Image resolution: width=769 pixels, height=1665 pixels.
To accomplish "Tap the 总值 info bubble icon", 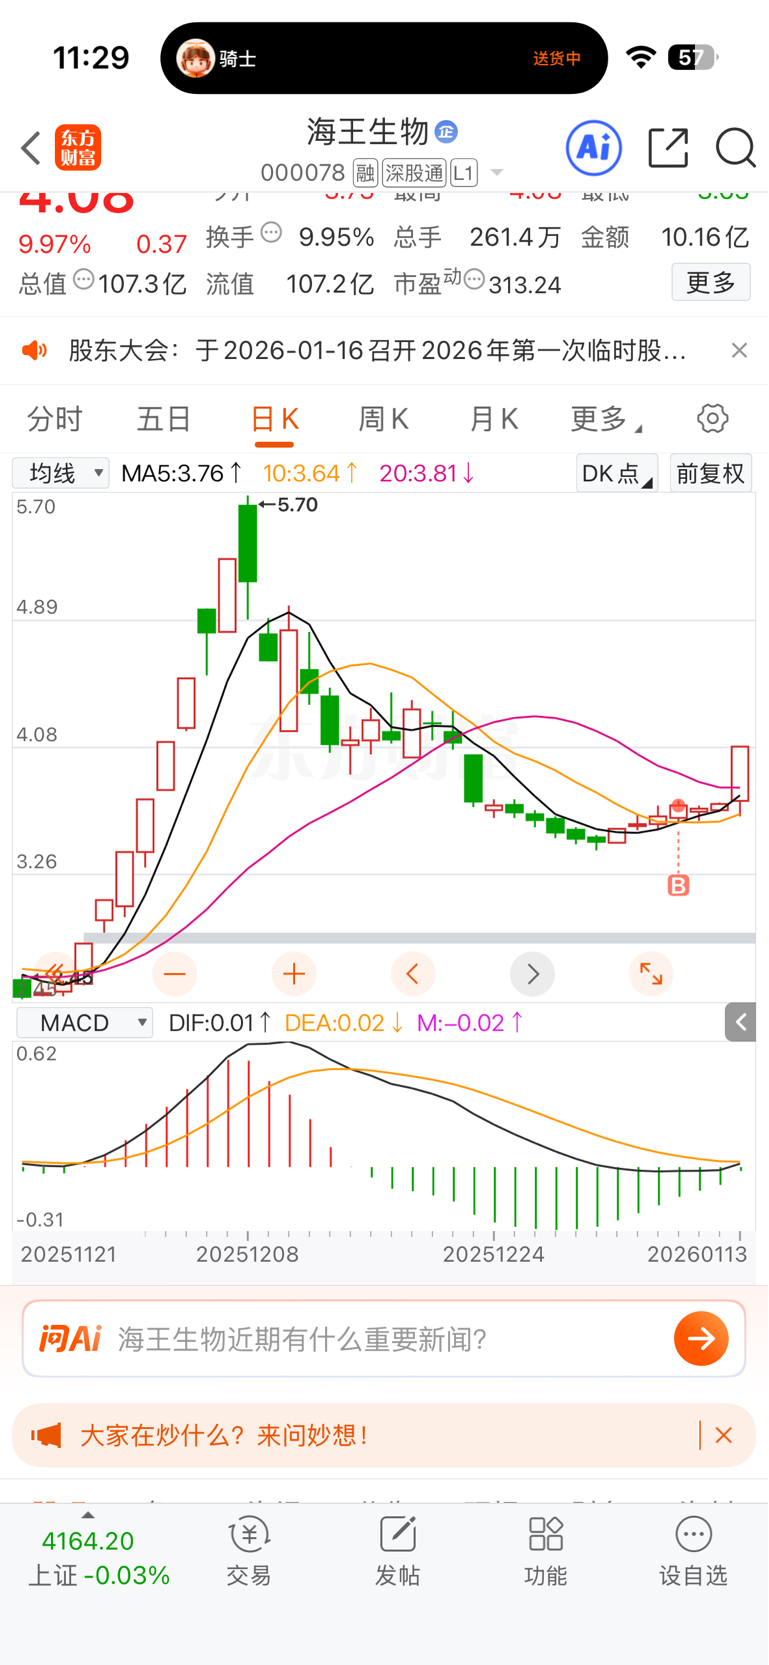I will click(x=84, y=280).
